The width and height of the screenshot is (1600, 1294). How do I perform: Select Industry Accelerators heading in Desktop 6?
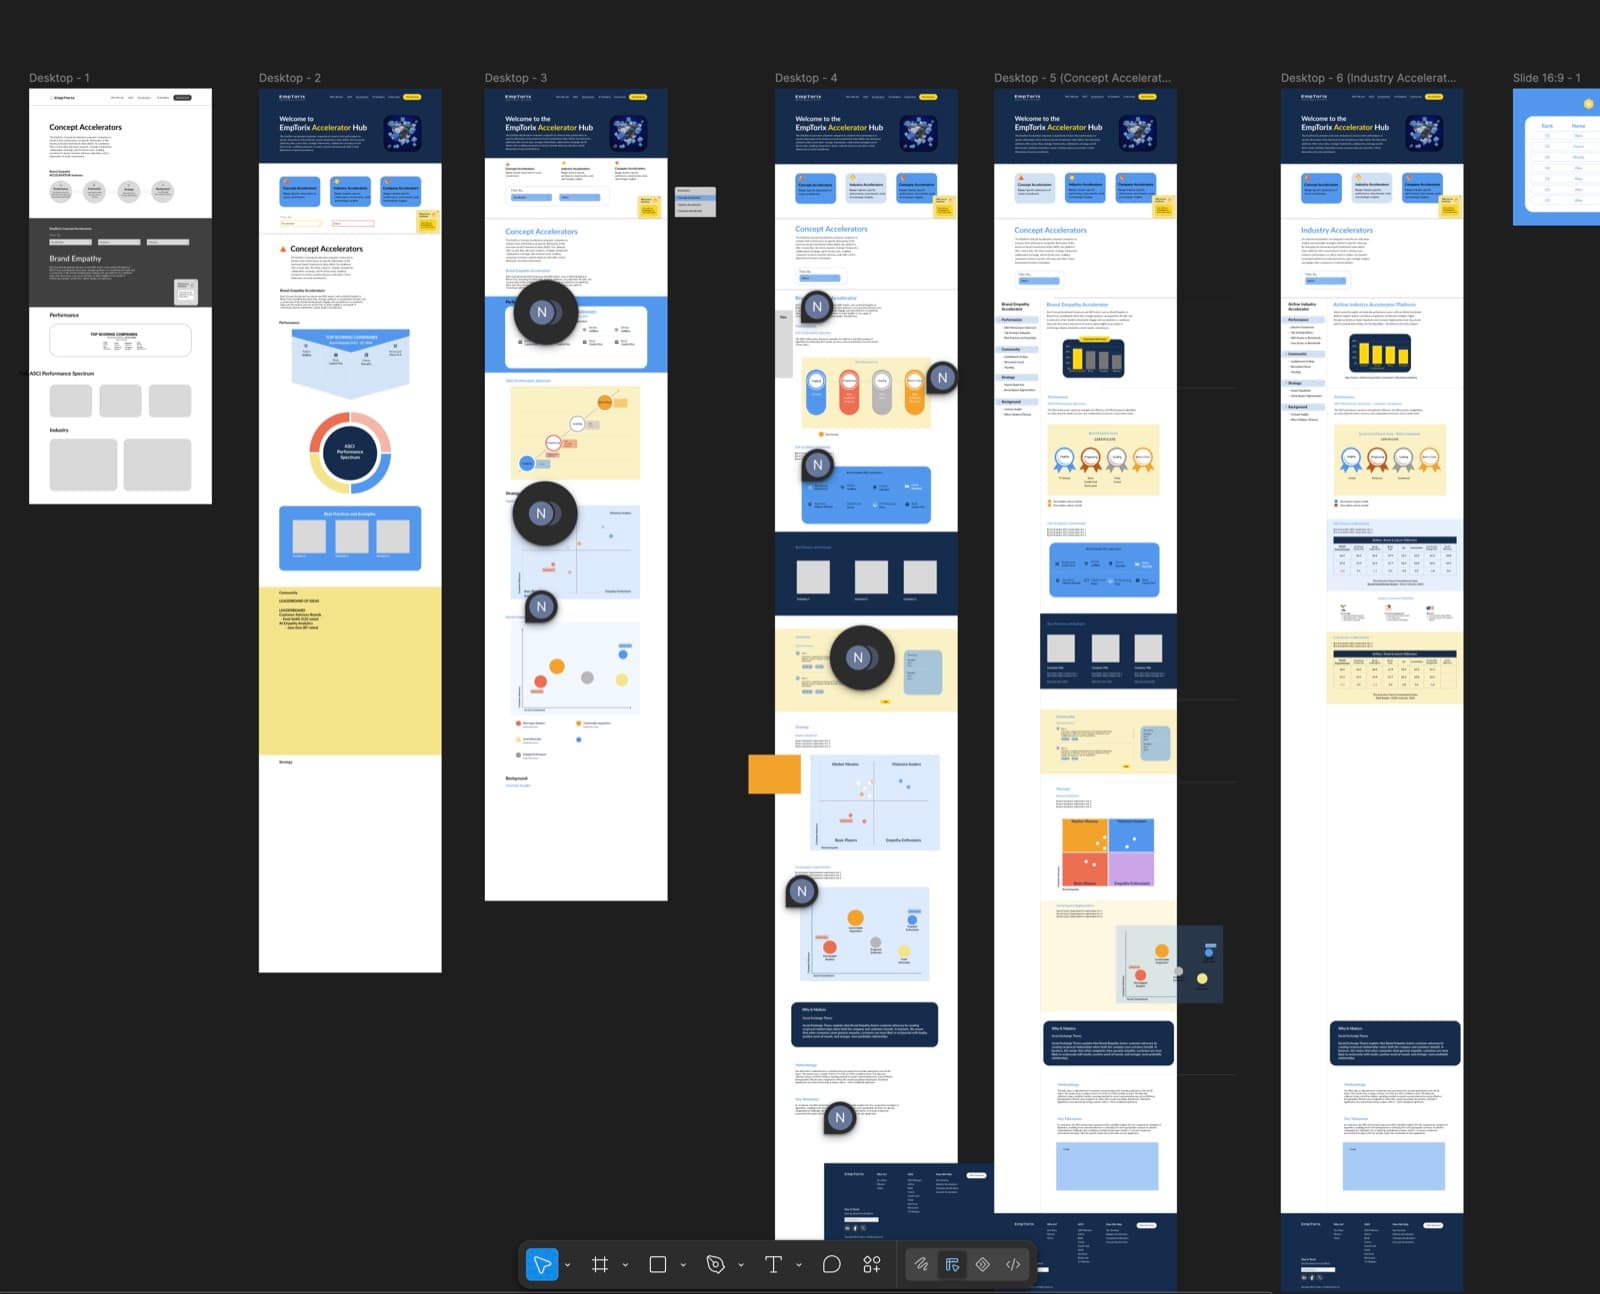[x=1337, y=230]
